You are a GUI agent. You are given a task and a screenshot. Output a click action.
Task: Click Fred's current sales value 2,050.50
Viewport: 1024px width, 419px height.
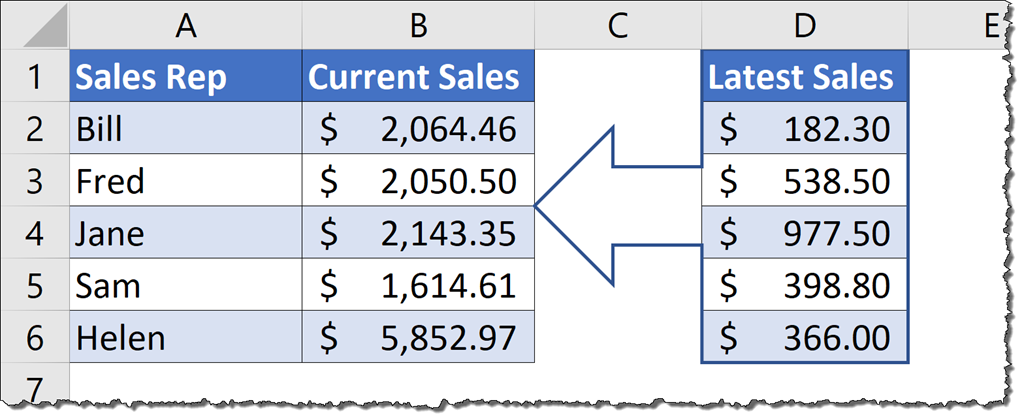(418, 181)
